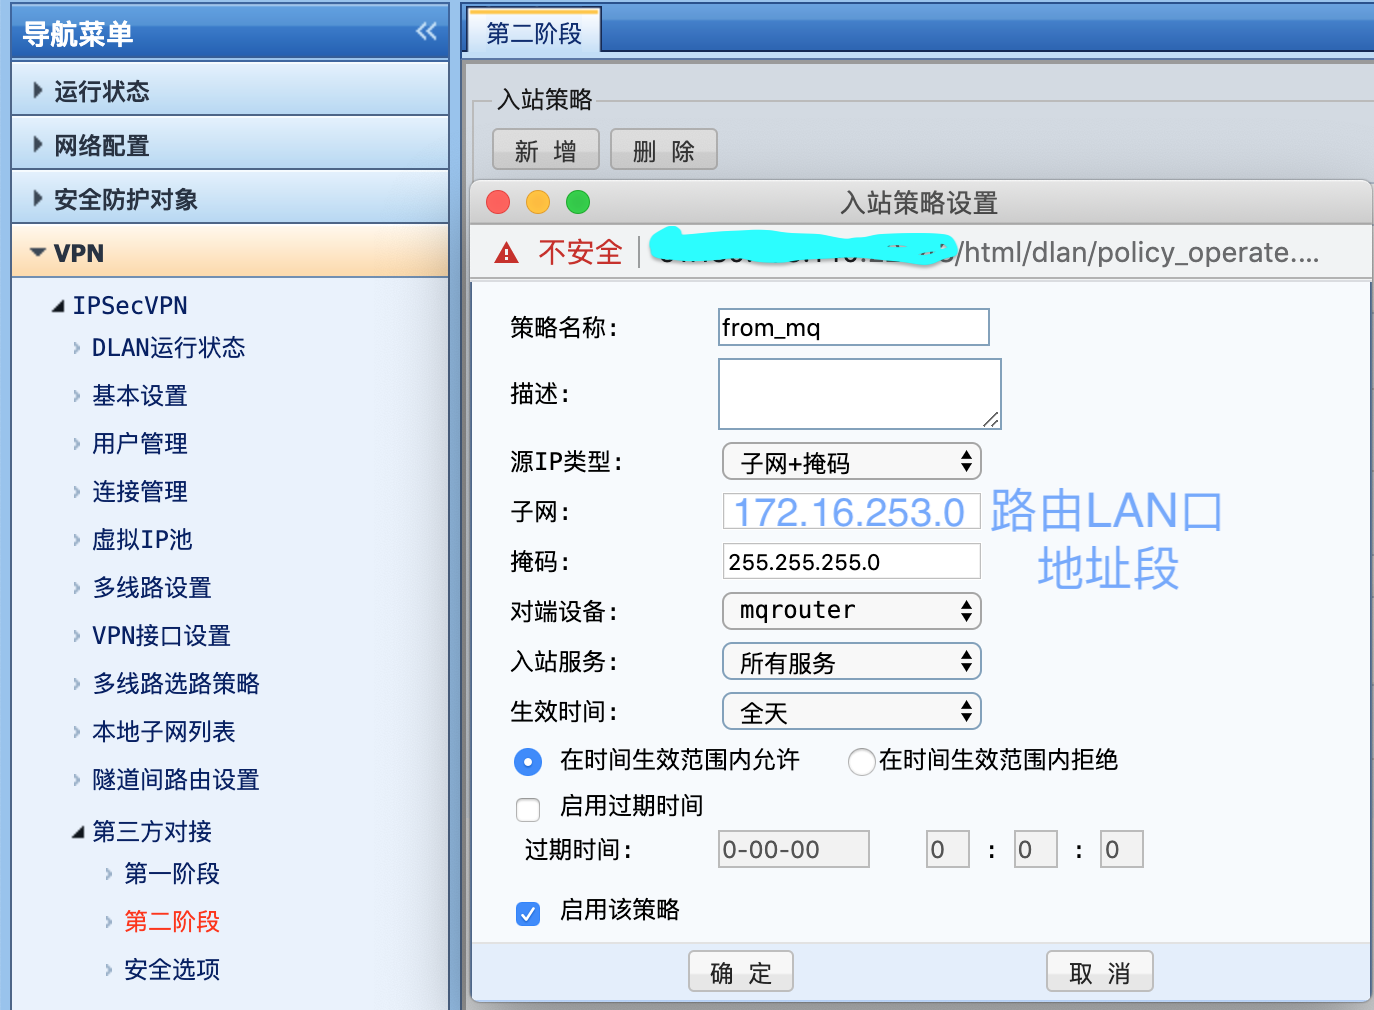Expand the 运行状态 menu section
The image size is (1374, 1010).
pyautogui.click(x=38, y=91)
